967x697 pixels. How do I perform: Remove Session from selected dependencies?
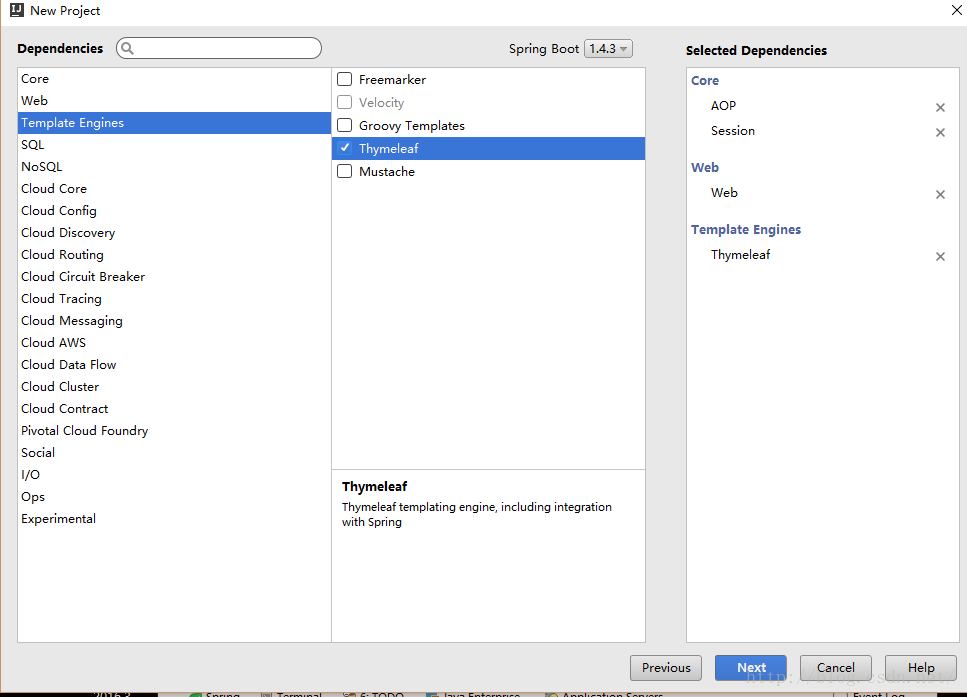(x=940, y=133)
